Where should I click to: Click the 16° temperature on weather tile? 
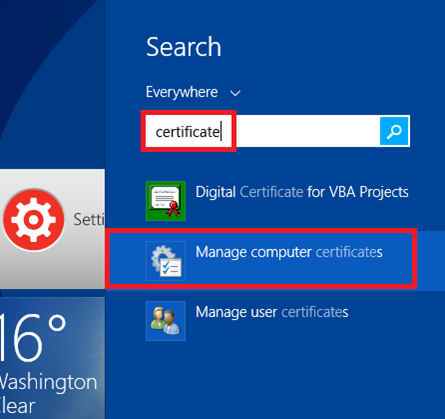(x=33, y=337)
